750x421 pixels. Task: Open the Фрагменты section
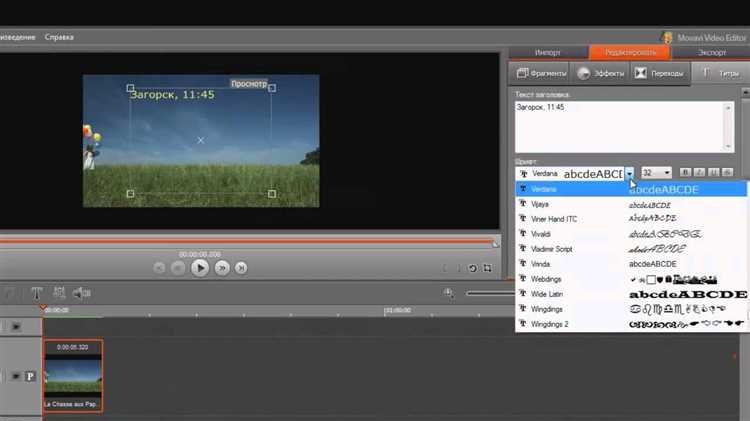541,73
